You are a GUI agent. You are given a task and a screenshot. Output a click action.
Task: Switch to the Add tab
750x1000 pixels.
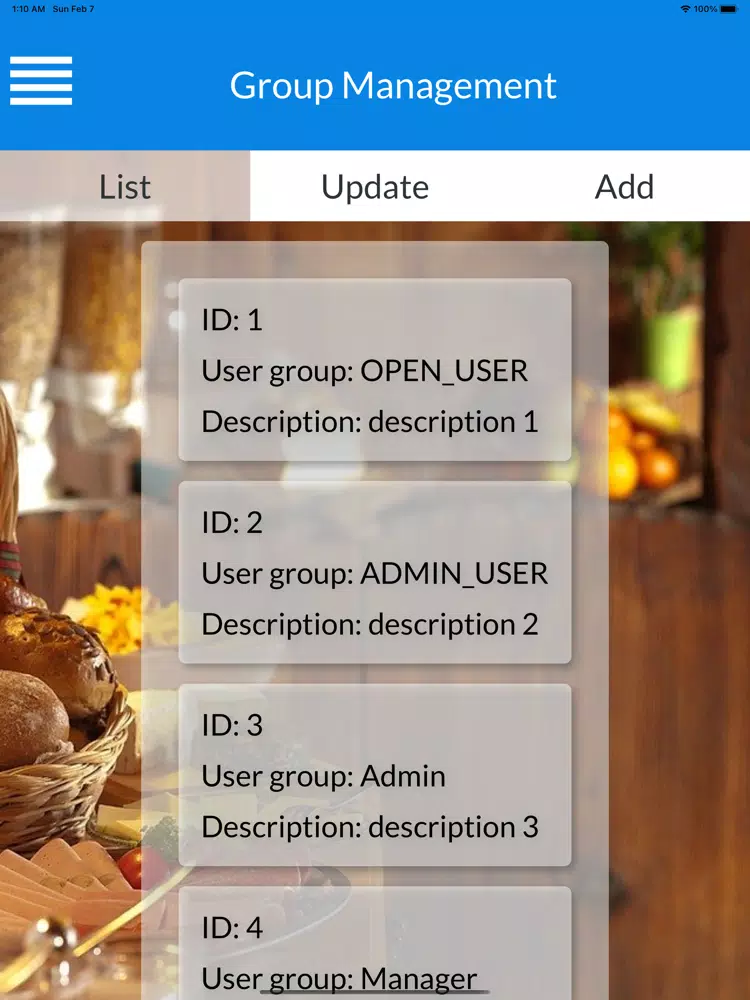pos(625,186)
